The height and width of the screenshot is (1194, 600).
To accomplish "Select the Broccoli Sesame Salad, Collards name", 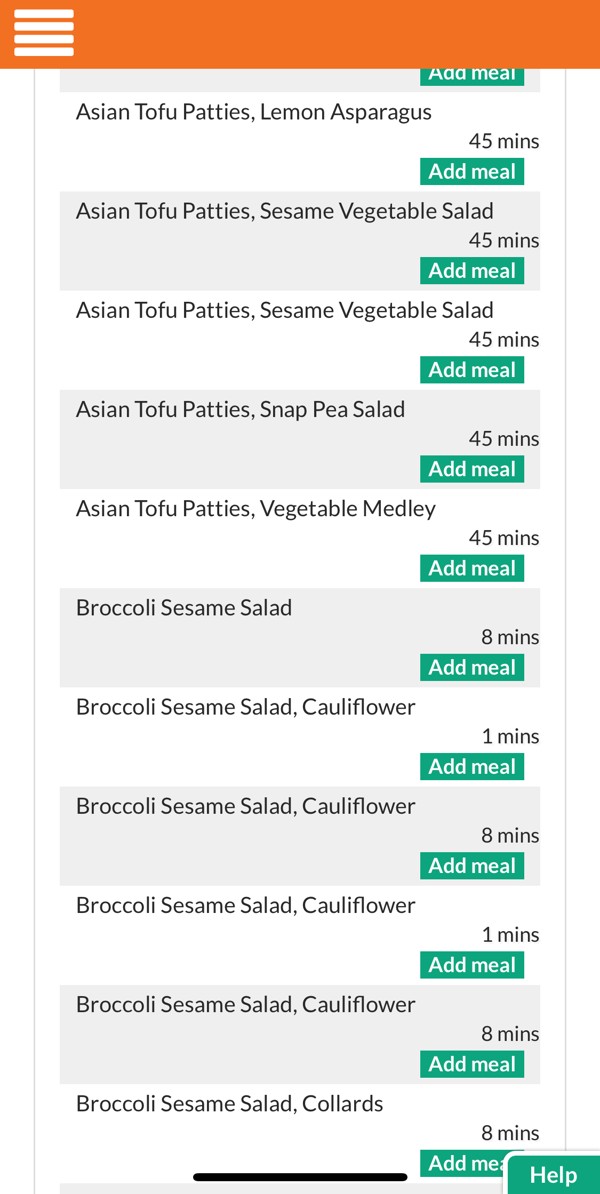I will click(228, 1103).
